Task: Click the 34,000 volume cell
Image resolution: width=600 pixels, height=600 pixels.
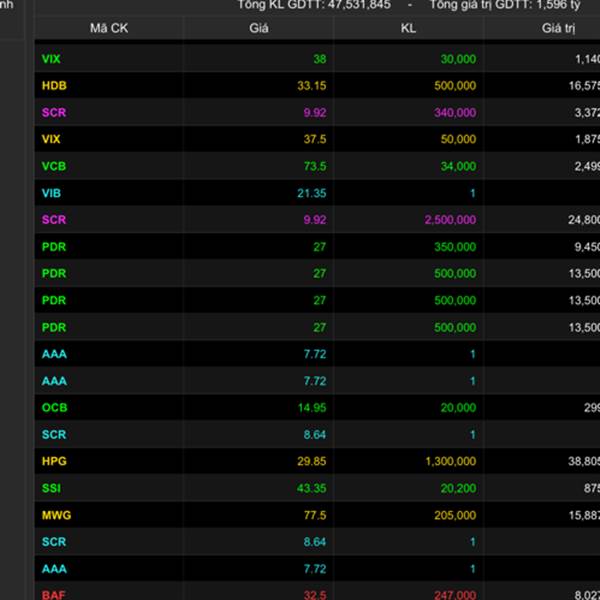Action: [x=458, y=166]
